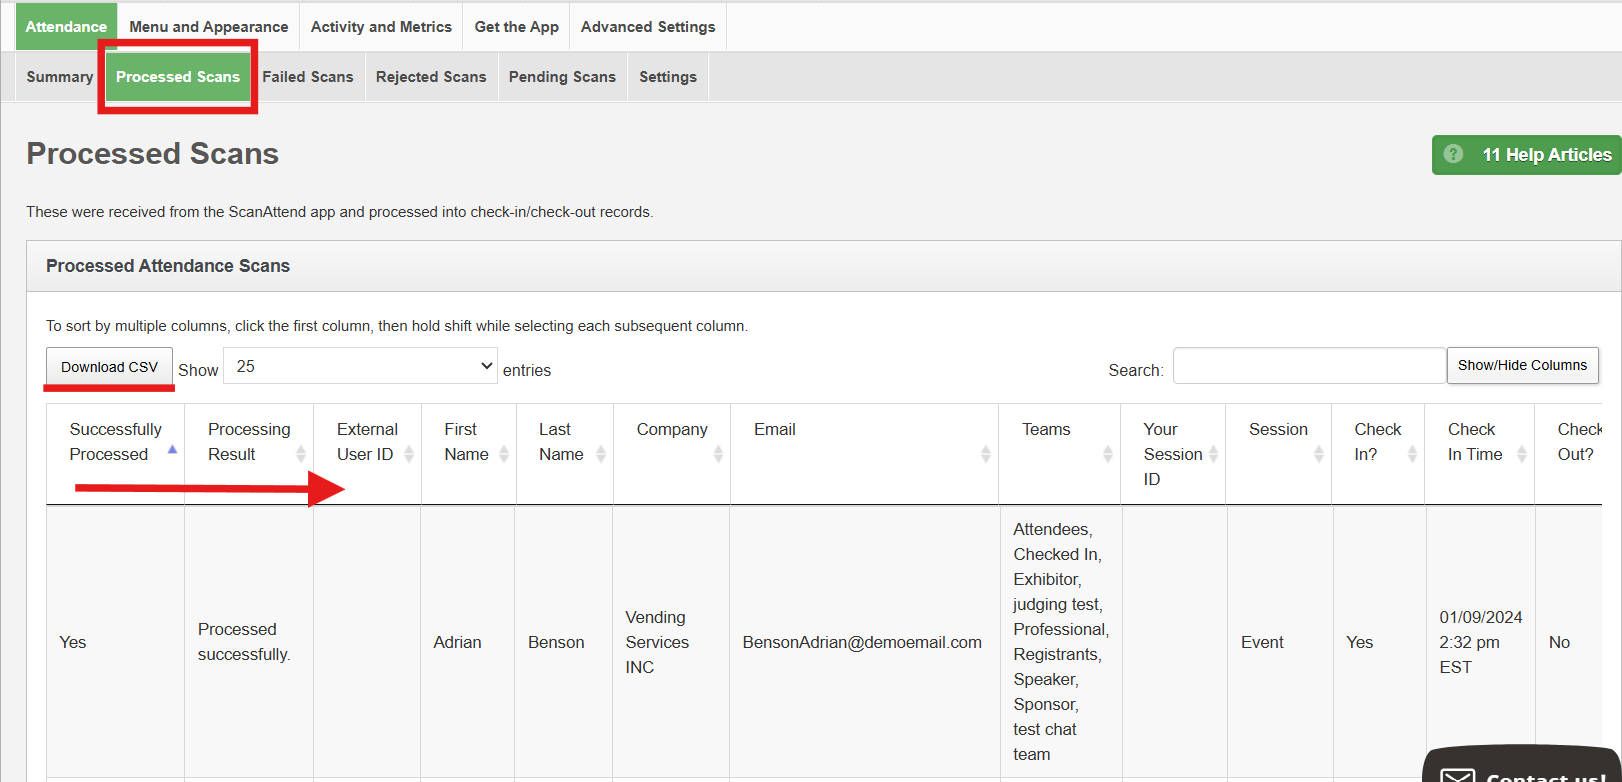Image resolution: width=1622 pixels, height=782 pixels.
Task: Sort table by Company column header
Action: pyautogui.click(x=671, y=430)
